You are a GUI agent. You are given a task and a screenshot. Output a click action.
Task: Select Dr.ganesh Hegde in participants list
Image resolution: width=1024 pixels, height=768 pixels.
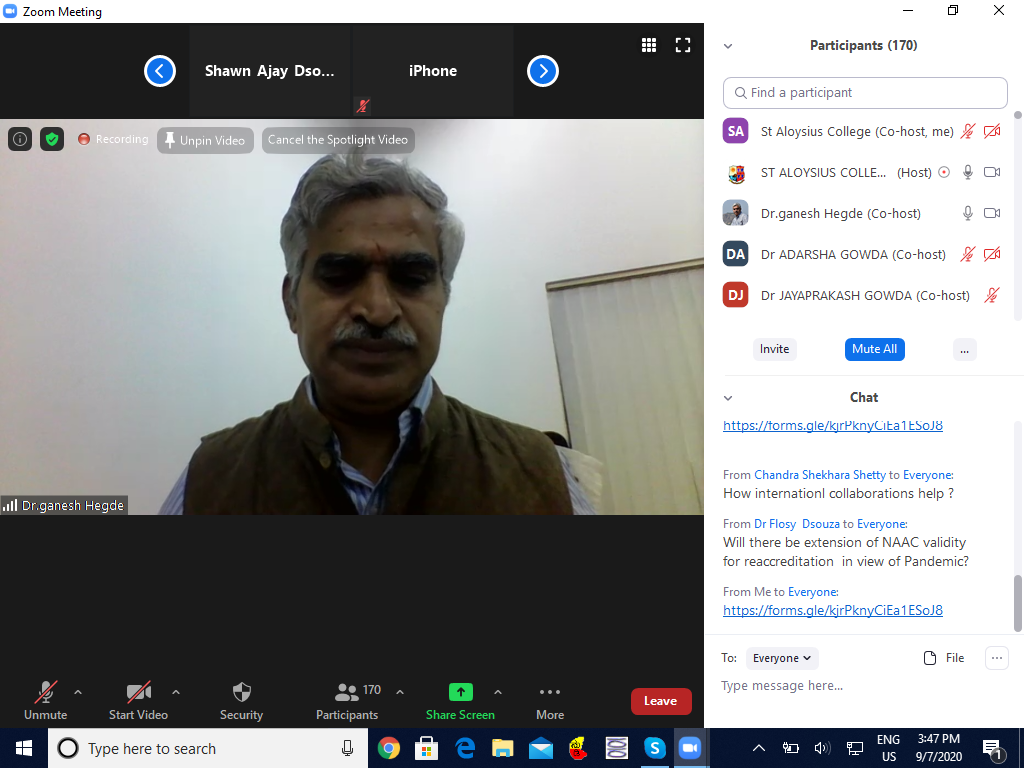pyautogui.click(x=865, y=214)
